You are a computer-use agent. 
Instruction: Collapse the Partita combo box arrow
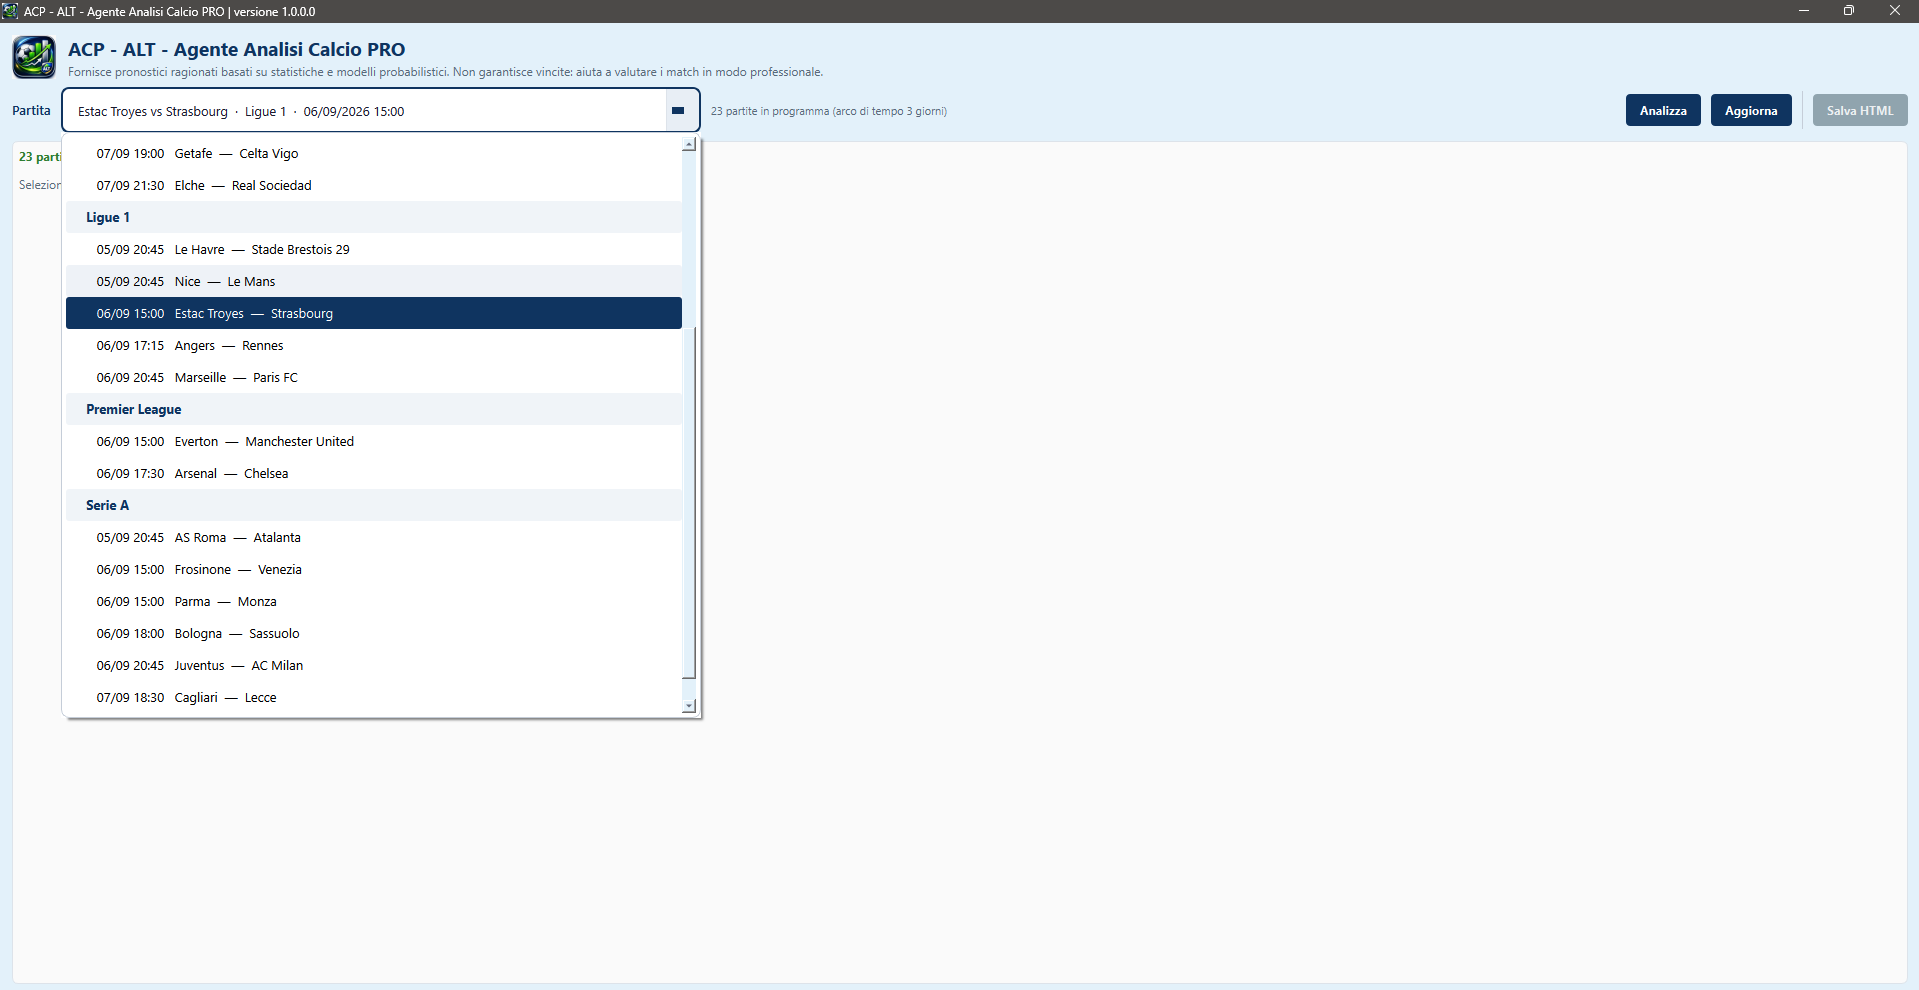pyautogui.click(x=678, y=111)
